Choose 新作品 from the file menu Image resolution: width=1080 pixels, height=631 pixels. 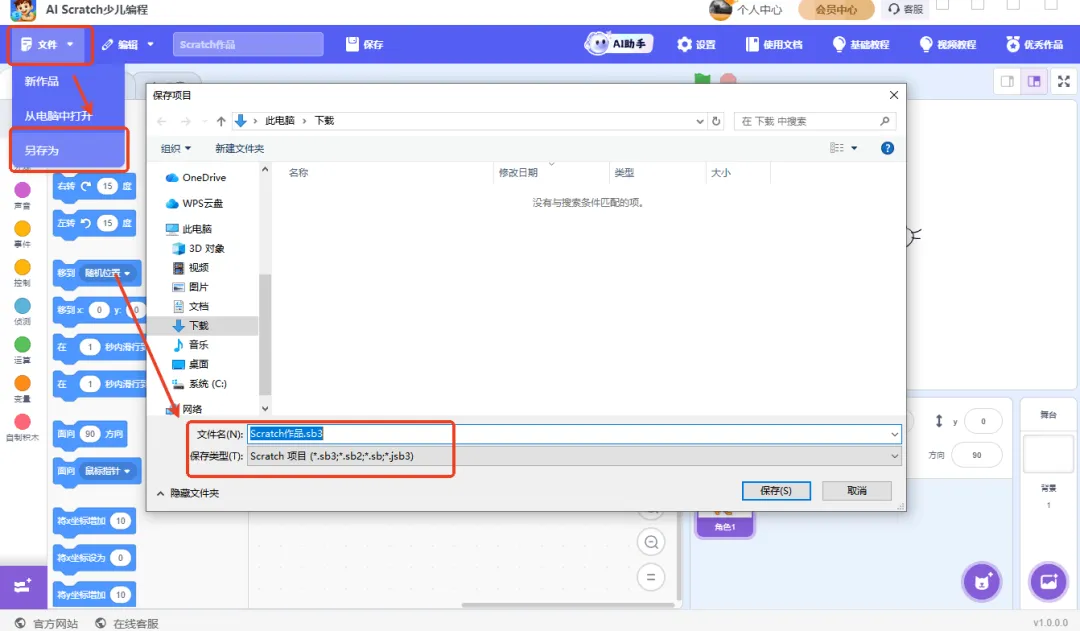coord(42,81)
